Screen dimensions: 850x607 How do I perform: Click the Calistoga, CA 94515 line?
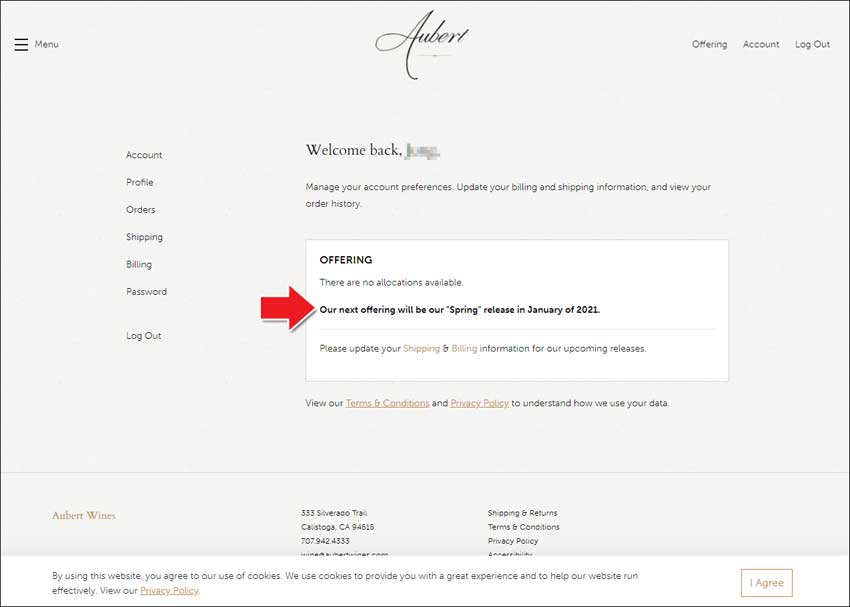pos(338,527)
